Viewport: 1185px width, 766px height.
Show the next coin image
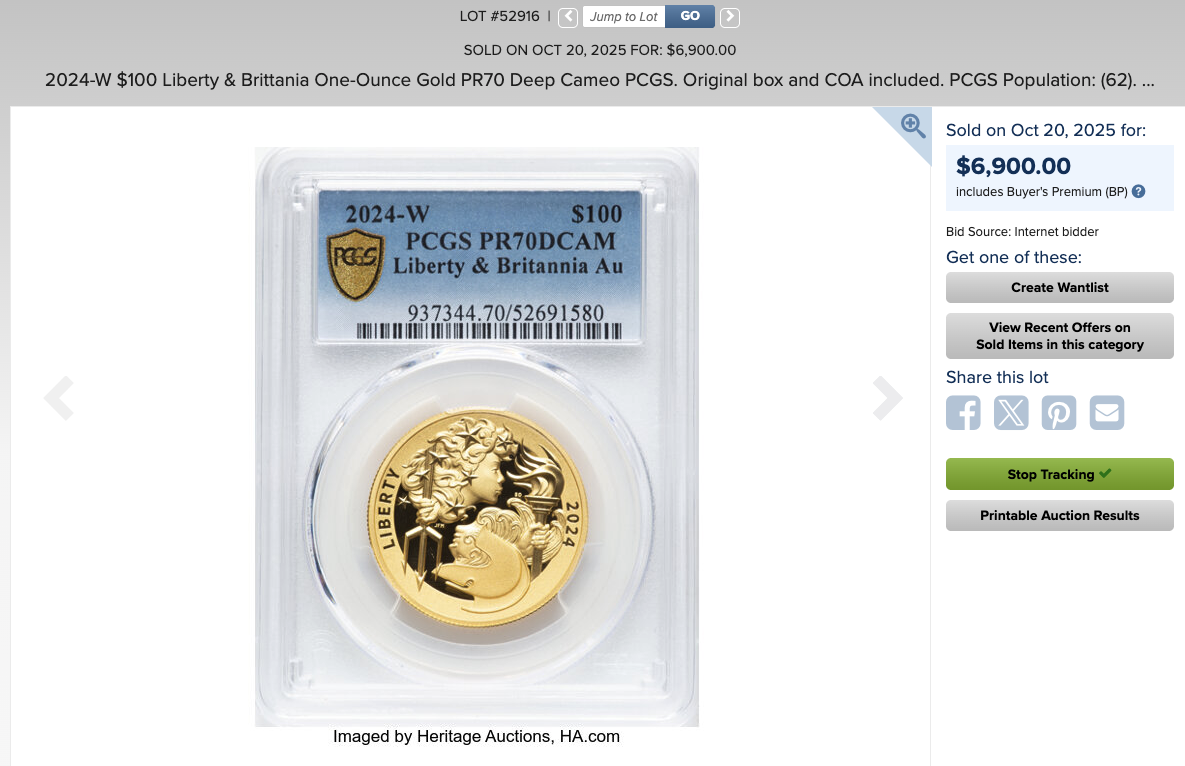[x=887, y=397]
